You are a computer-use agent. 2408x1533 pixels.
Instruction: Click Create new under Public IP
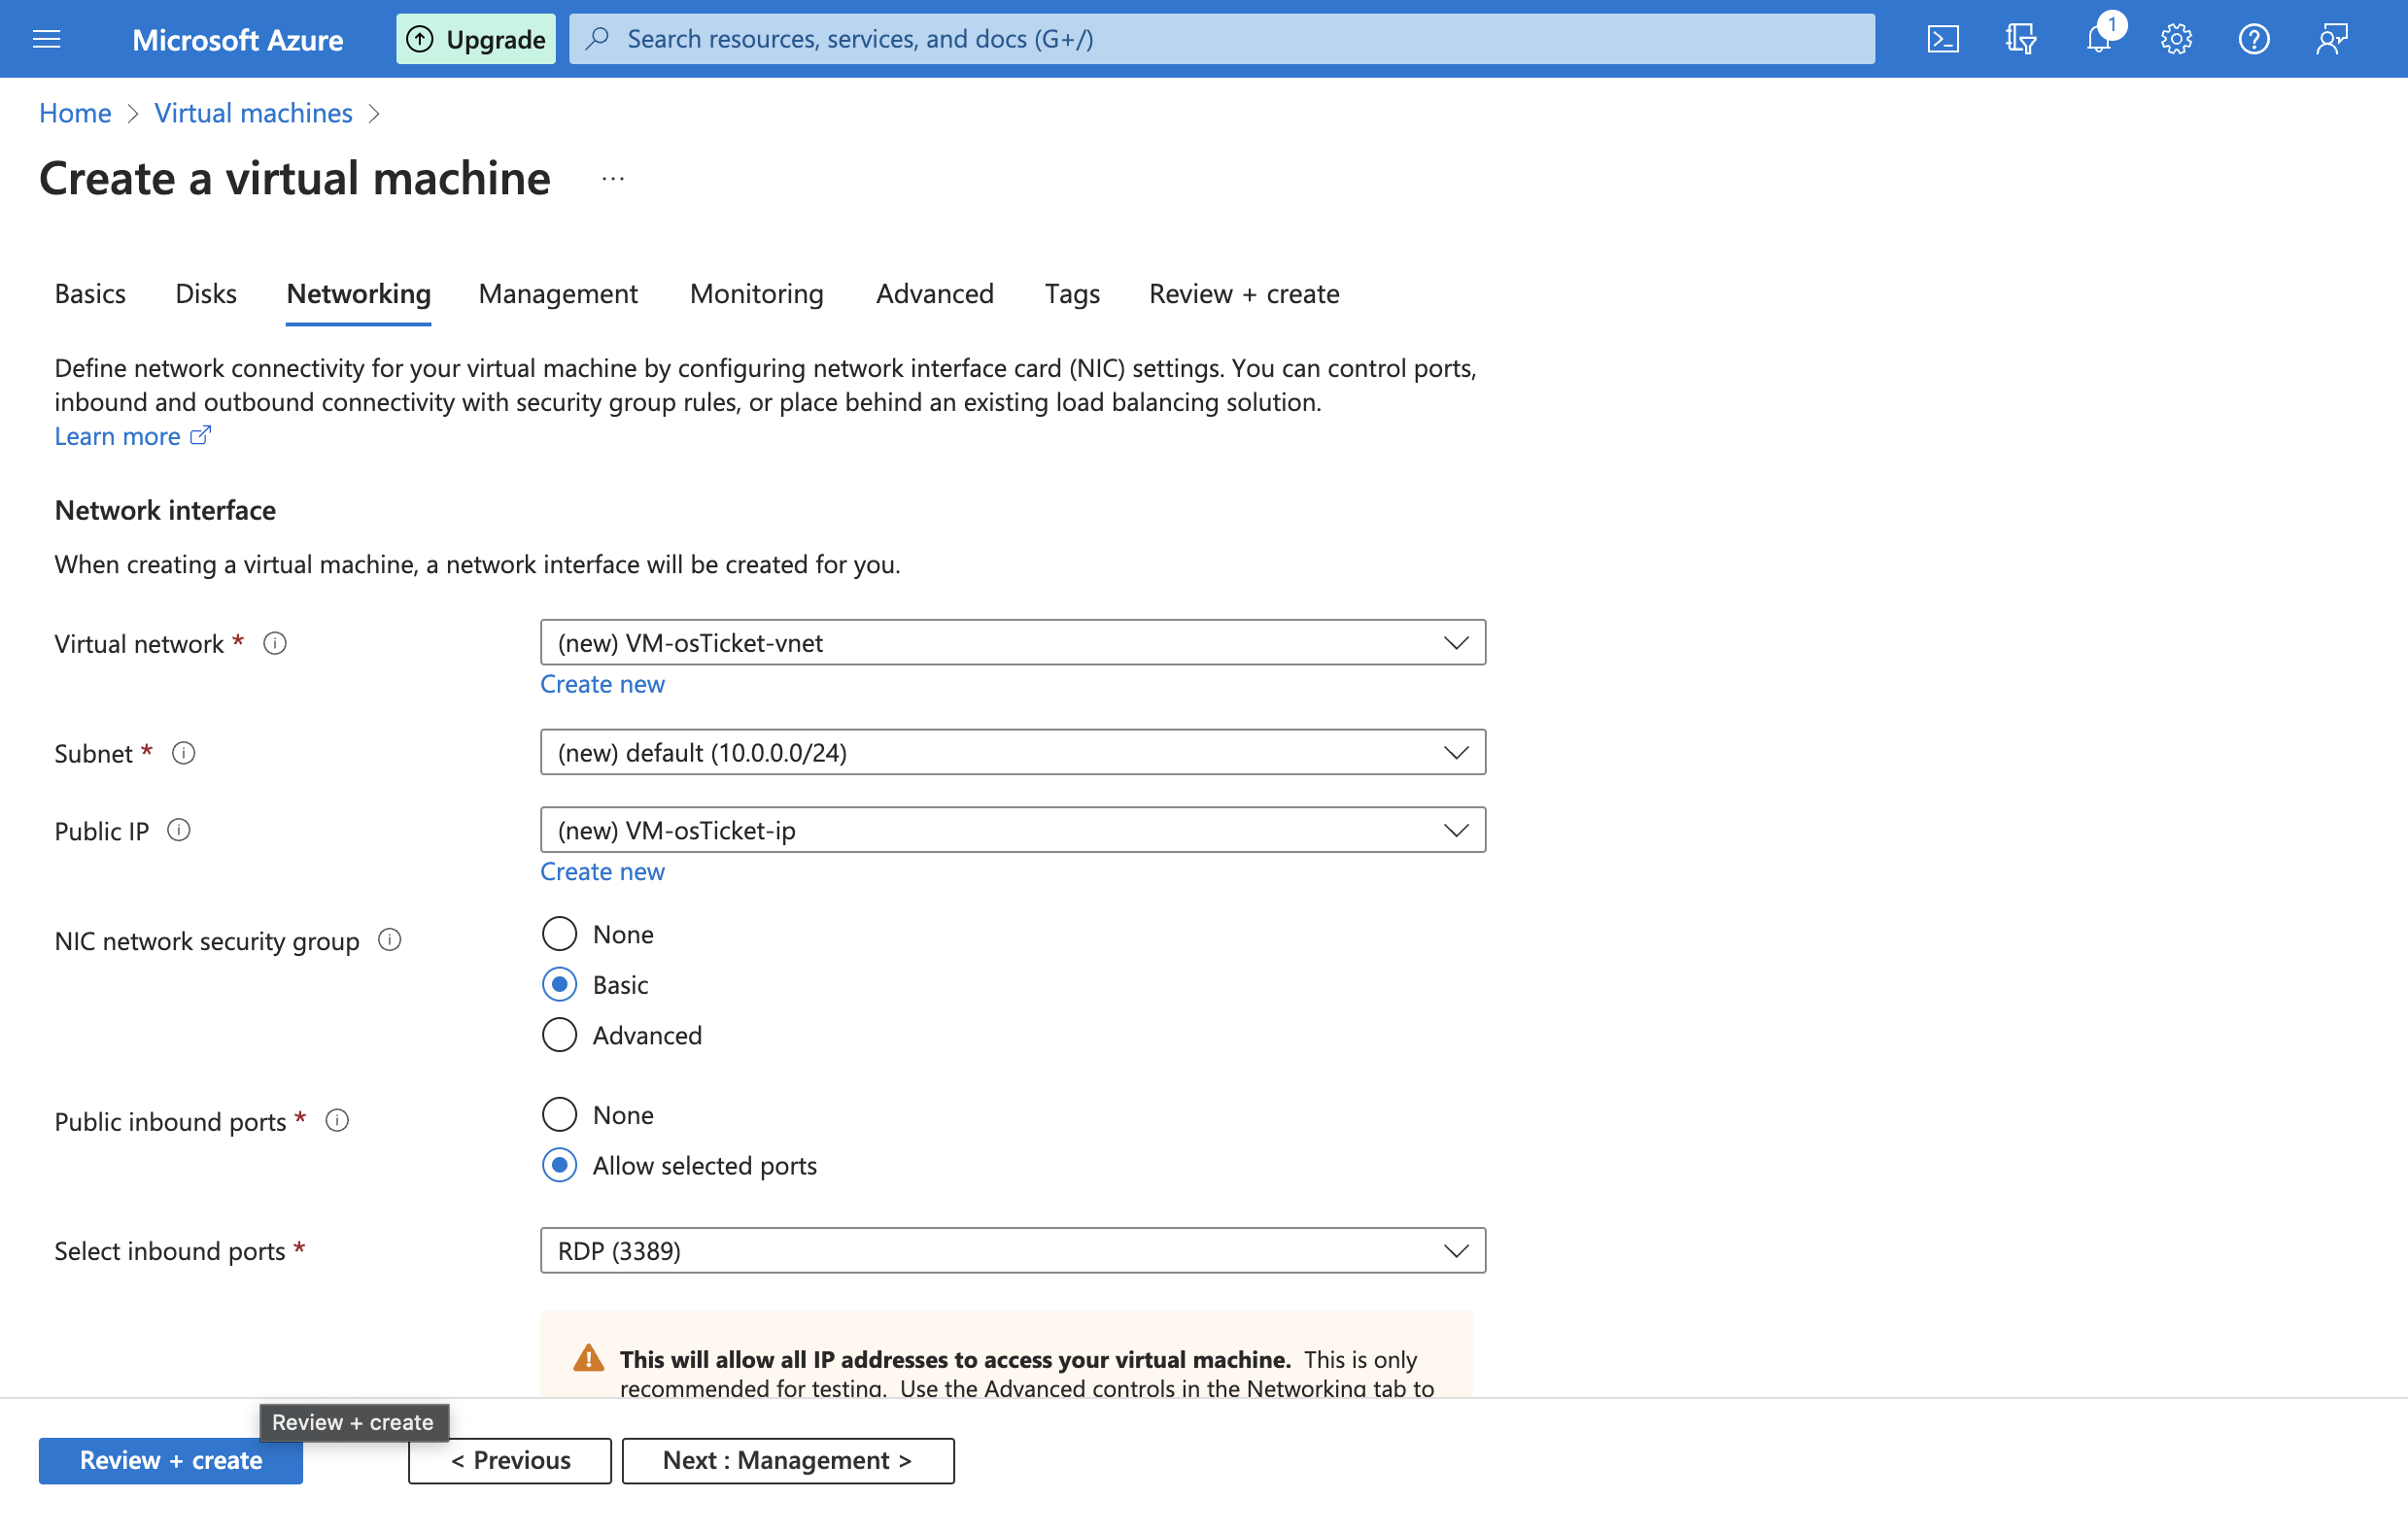point(602,871)
